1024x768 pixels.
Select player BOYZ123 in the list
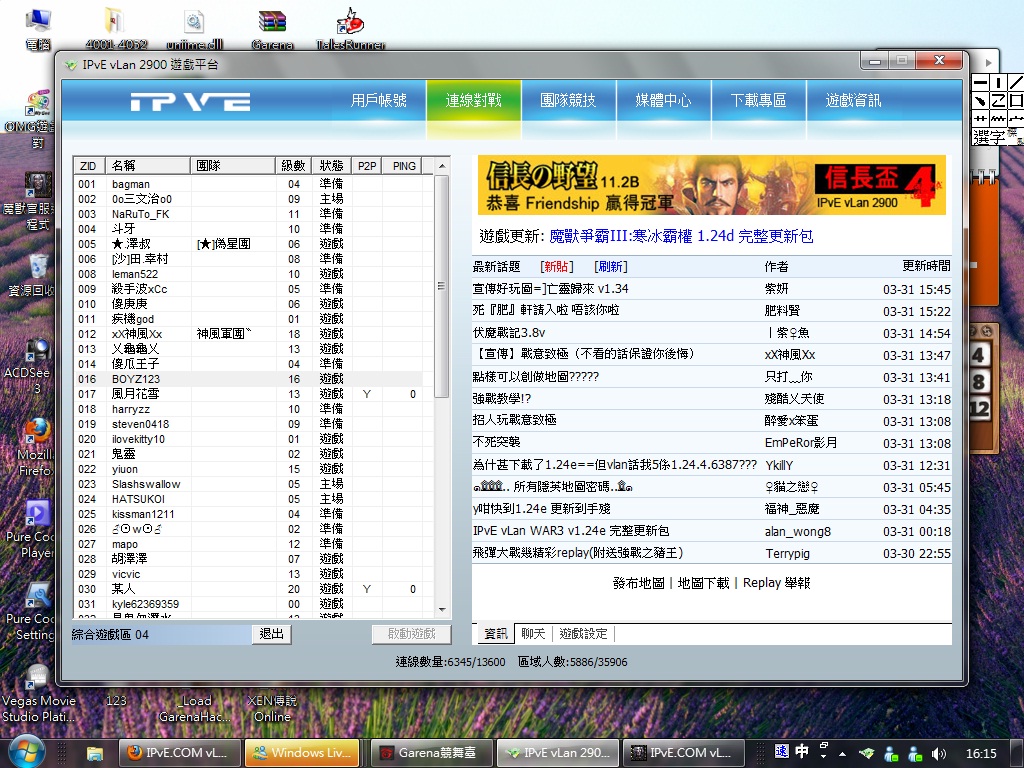[x=135, y=379]
